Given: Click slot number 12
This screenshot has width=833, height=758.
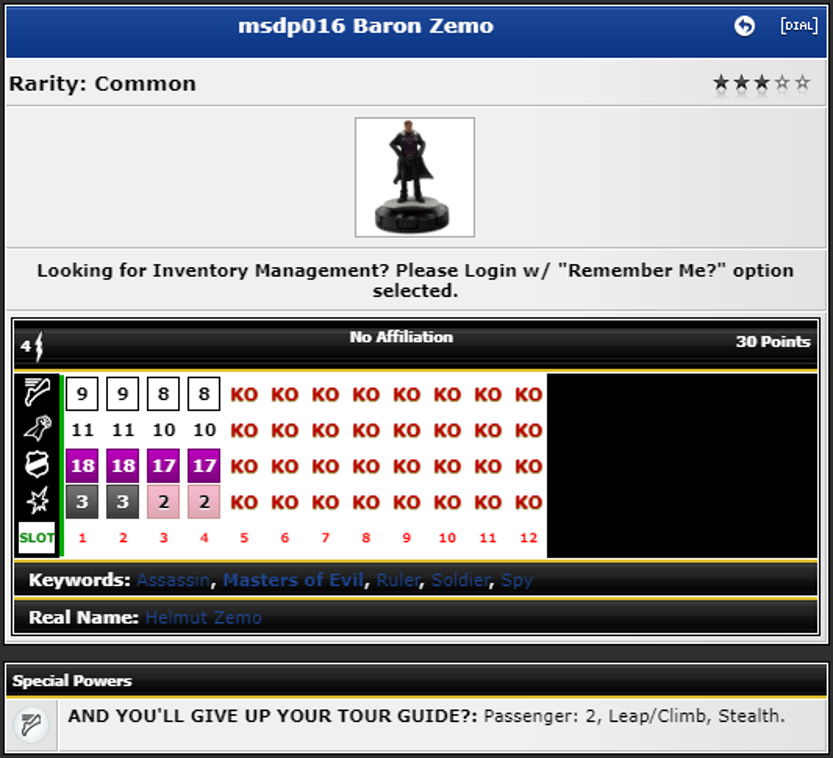Looking at the screenshot, I should point(529,538).
